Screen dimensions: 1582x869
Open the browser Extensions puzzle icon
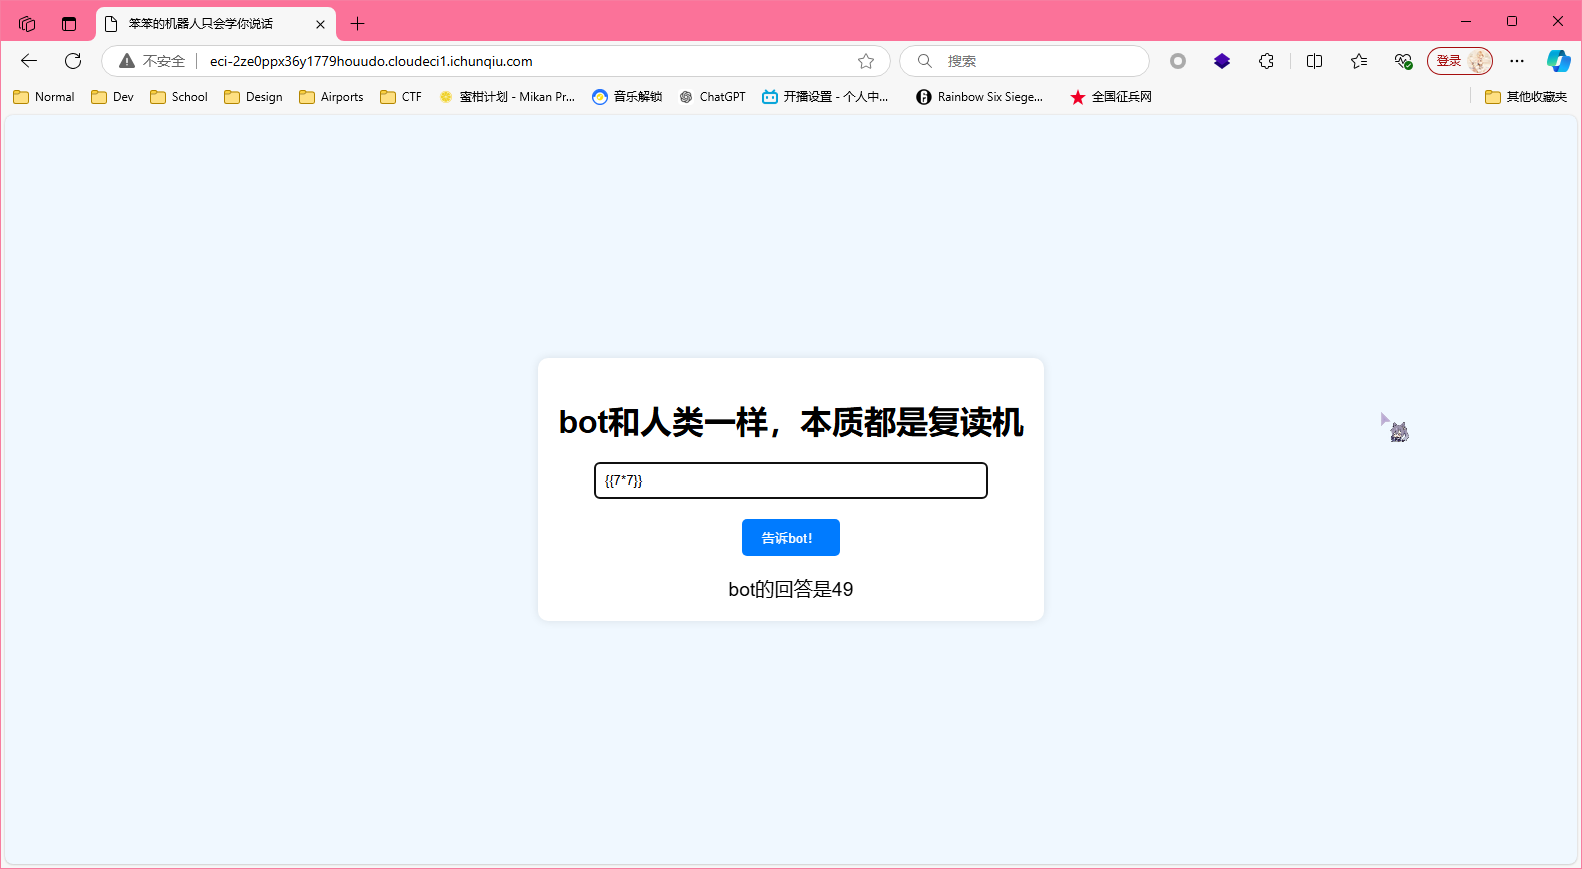(1266, 61)
